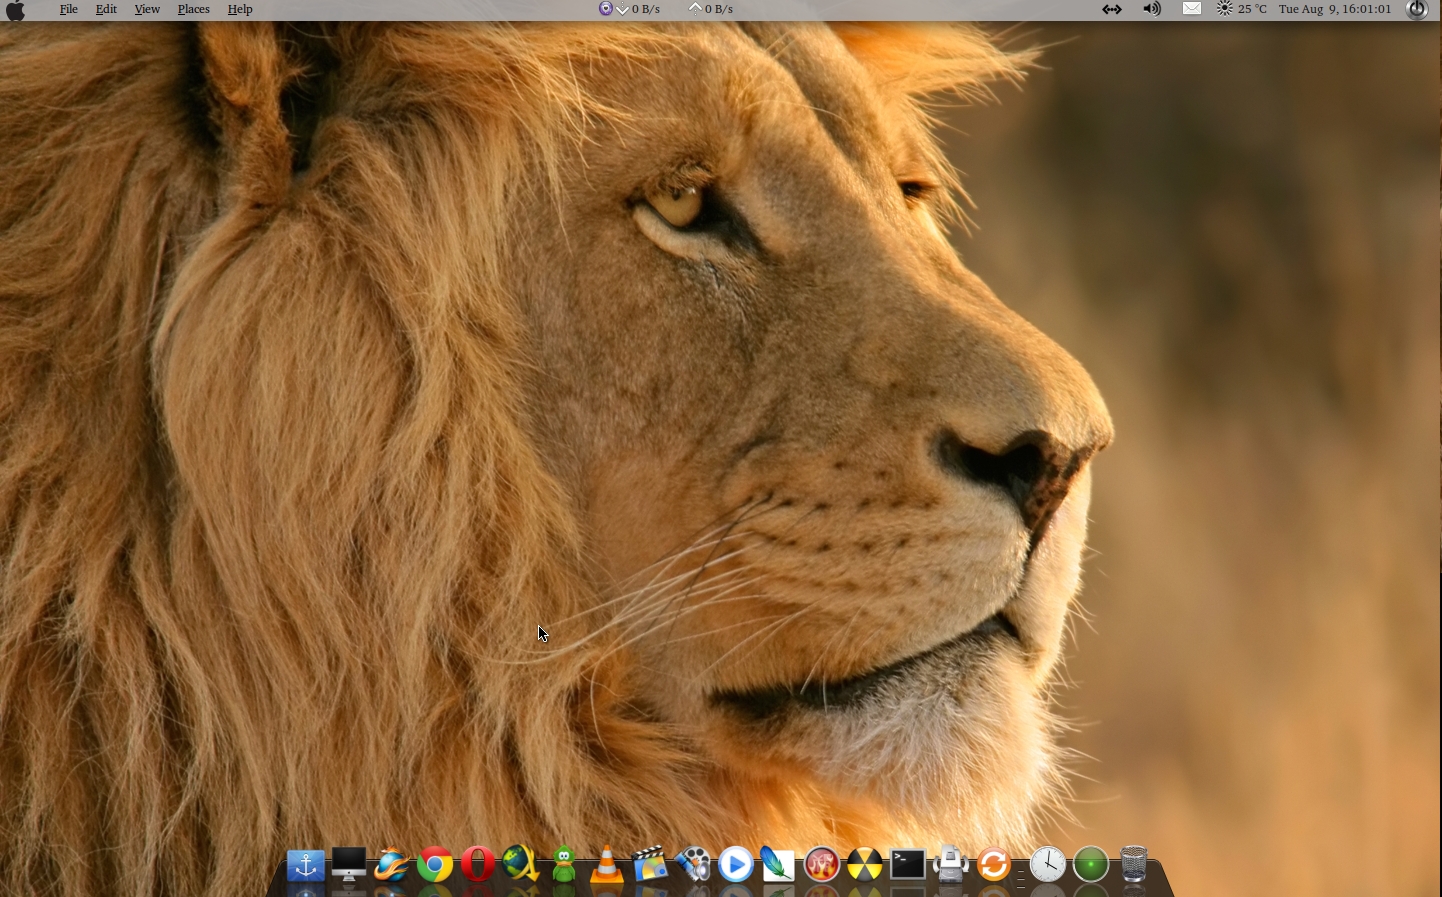Open the mail envelope indicator
The image size is (1442, 897).
[1192, 9]
